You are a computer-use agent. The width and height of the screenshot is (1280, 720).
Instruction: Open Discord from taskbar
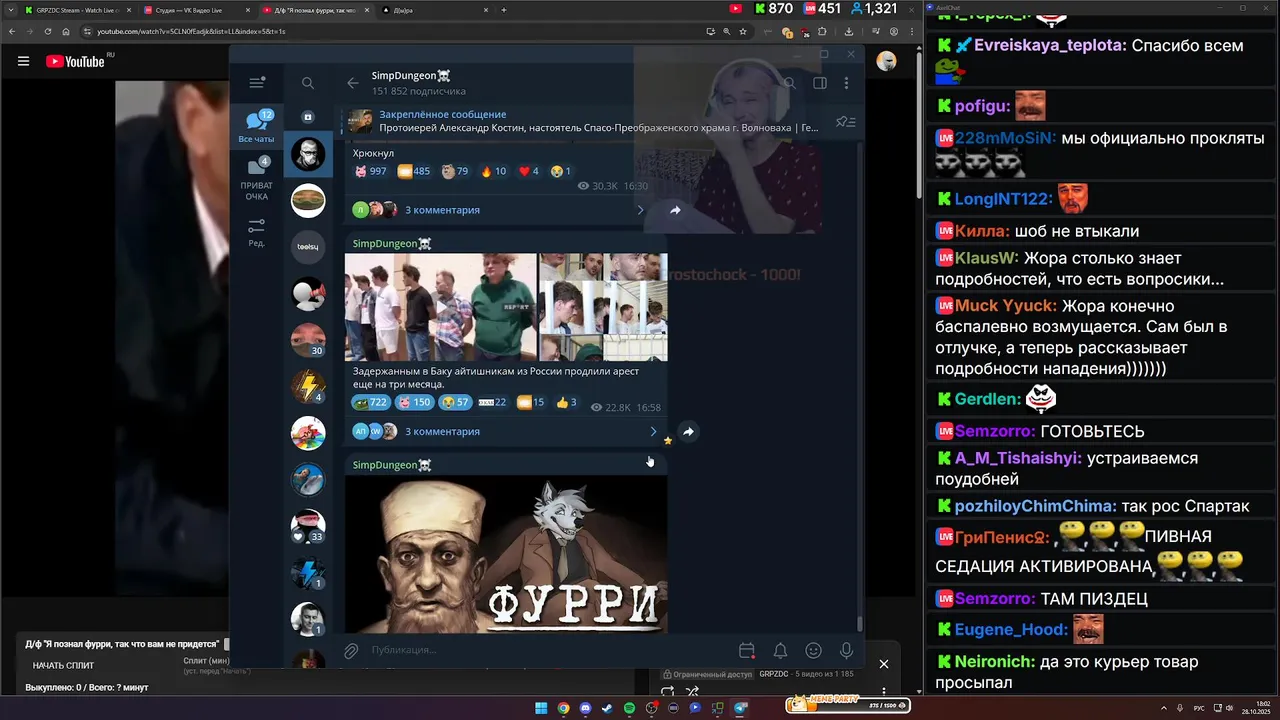(585, 708)
